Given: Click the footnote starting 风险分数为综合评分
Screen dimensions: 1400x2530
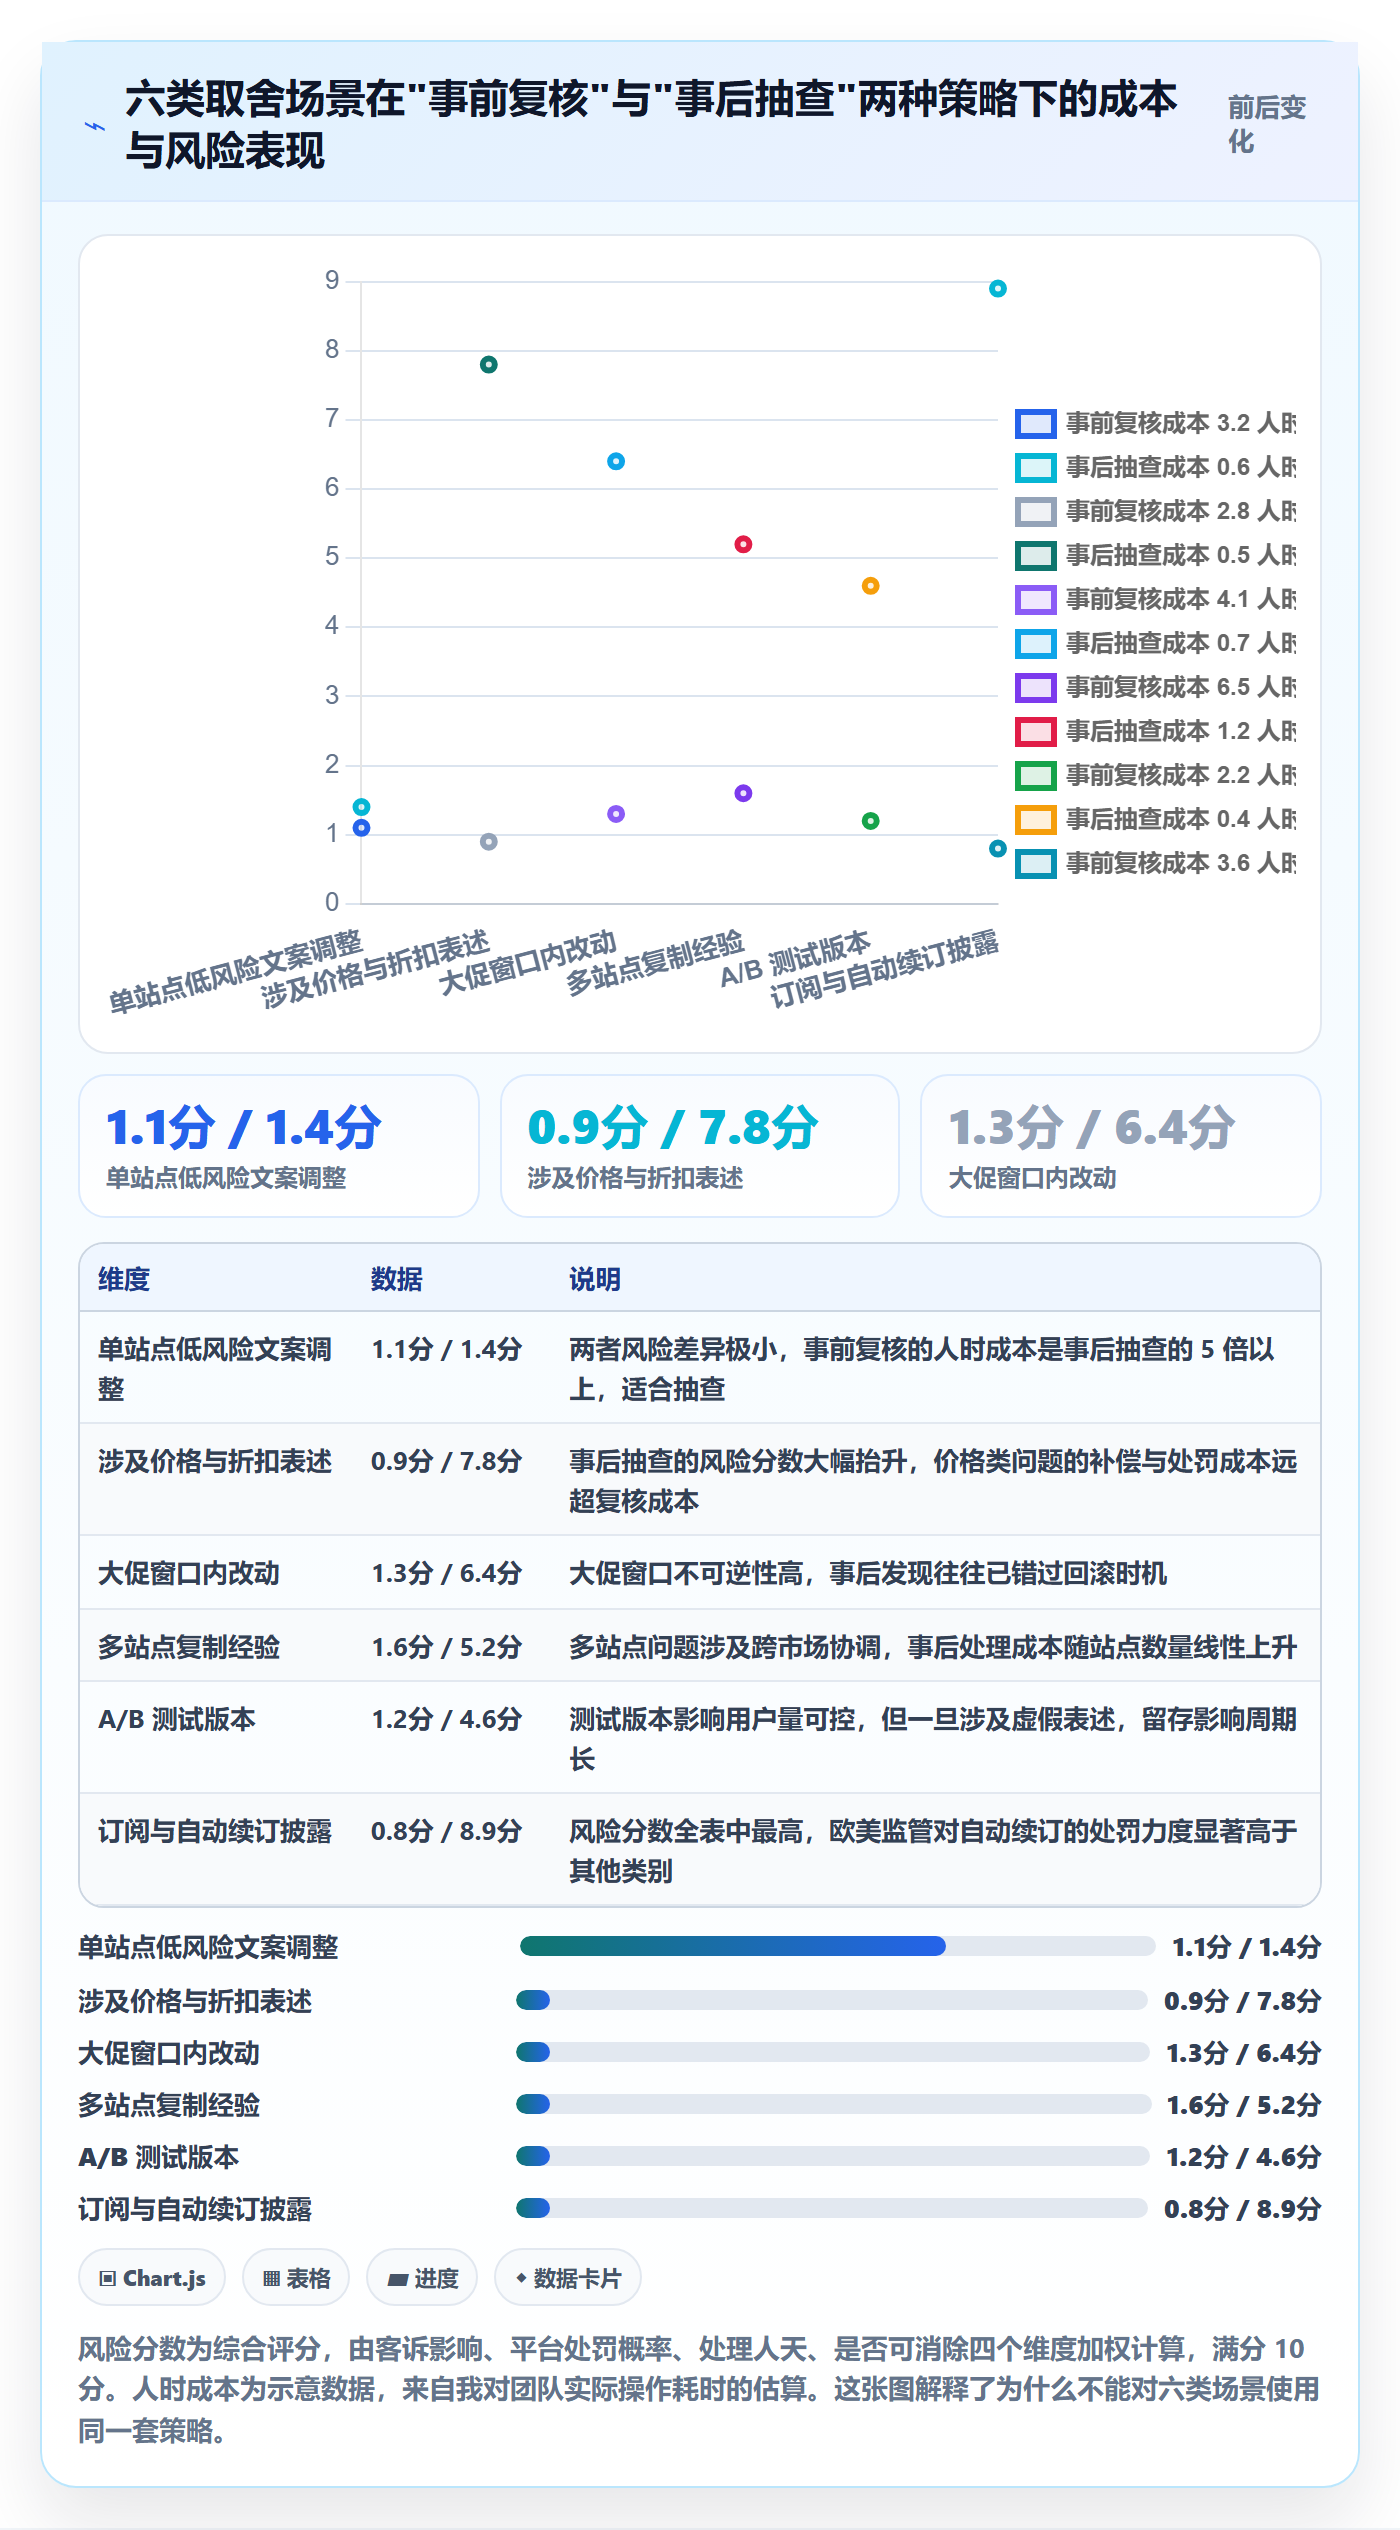Looking at the screenshot, I should click(699, 2389).
